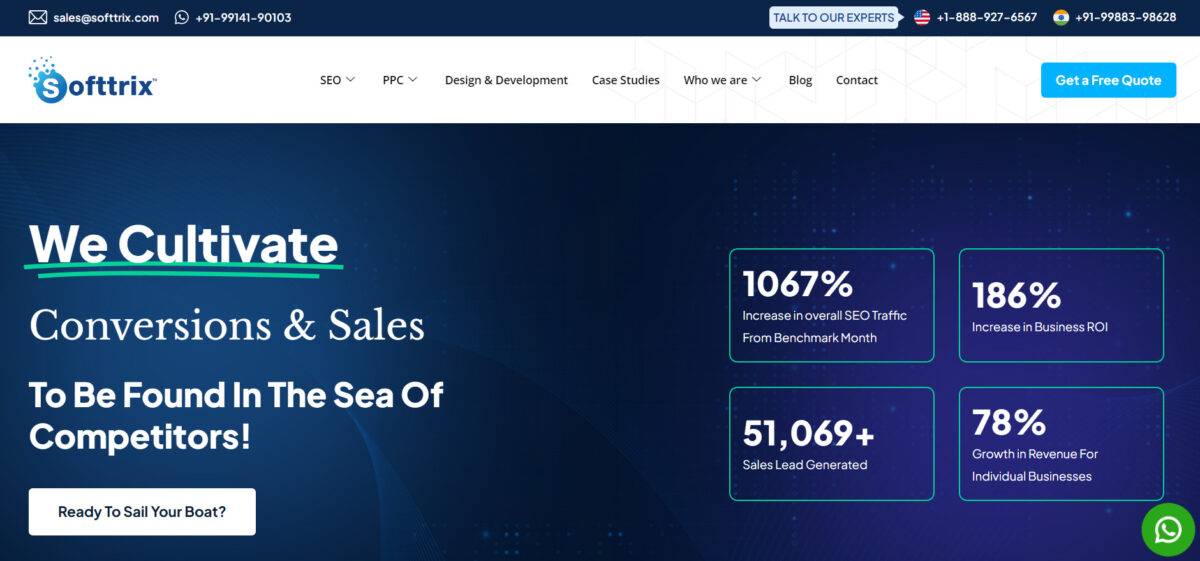The height and width of the screenshot is (561, 1200).
Task: Click the We Cultivate heading
Action: click(184, 244)
